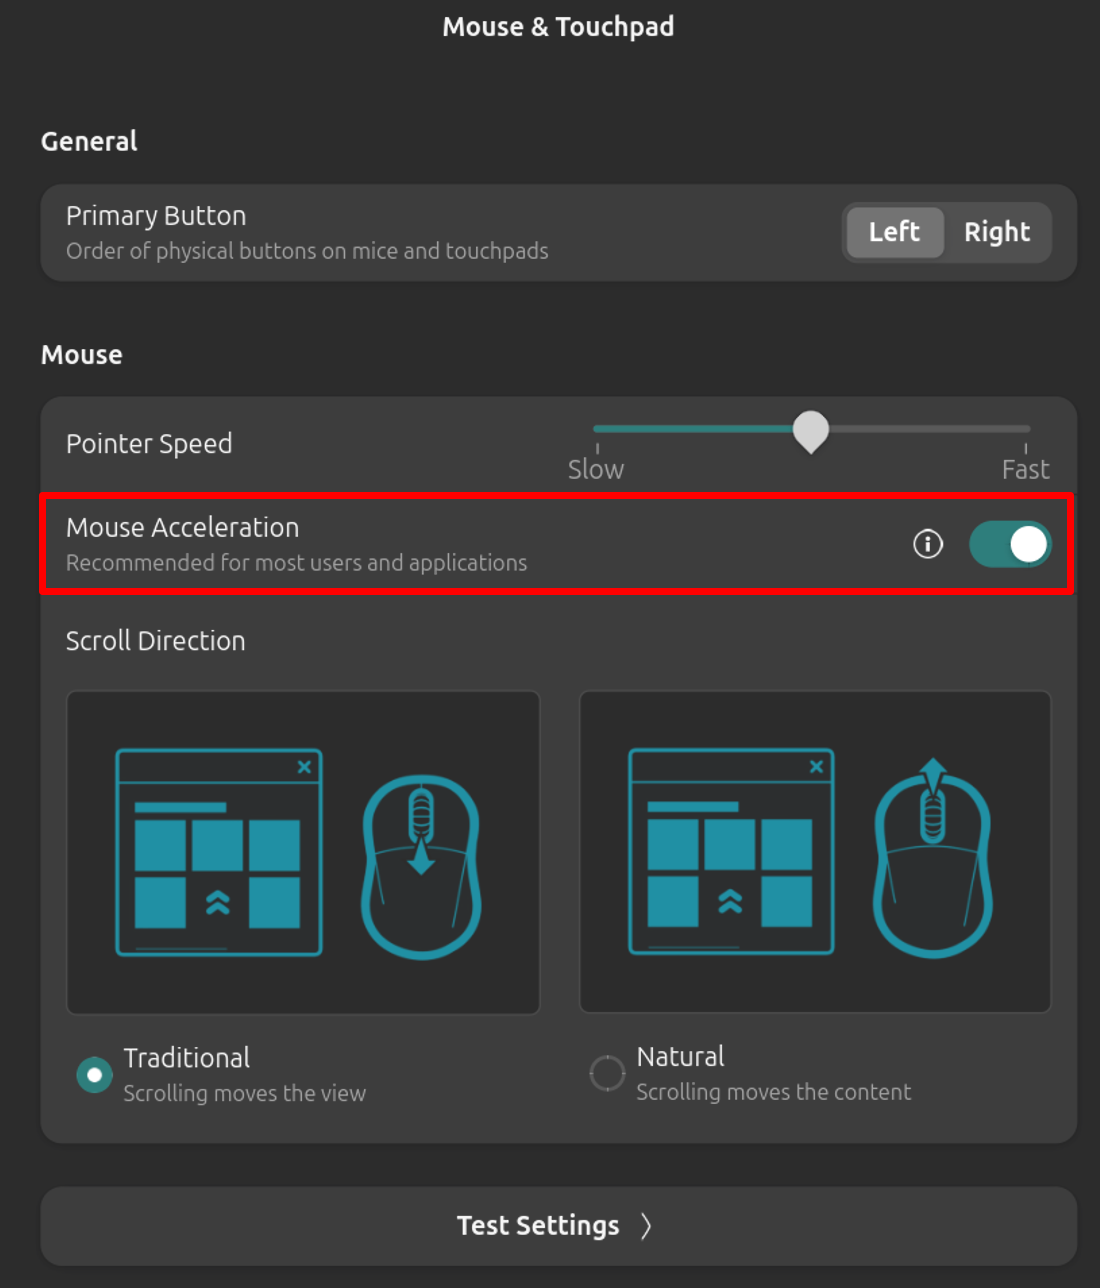Select the Traditional scroll direction radio button
This screenshot has width=1100, height=1288.
pos(95,1075)
